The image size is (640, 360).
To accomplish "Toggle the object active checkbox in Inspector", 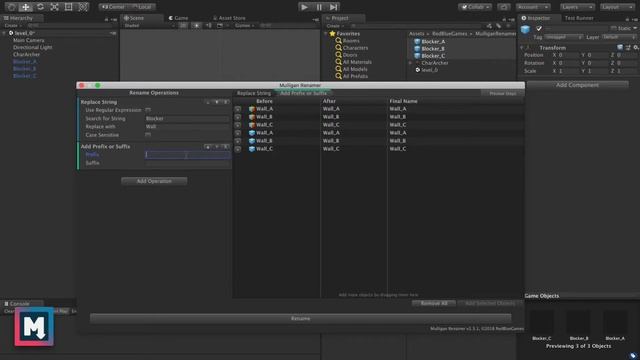I will tap(539, 29).
